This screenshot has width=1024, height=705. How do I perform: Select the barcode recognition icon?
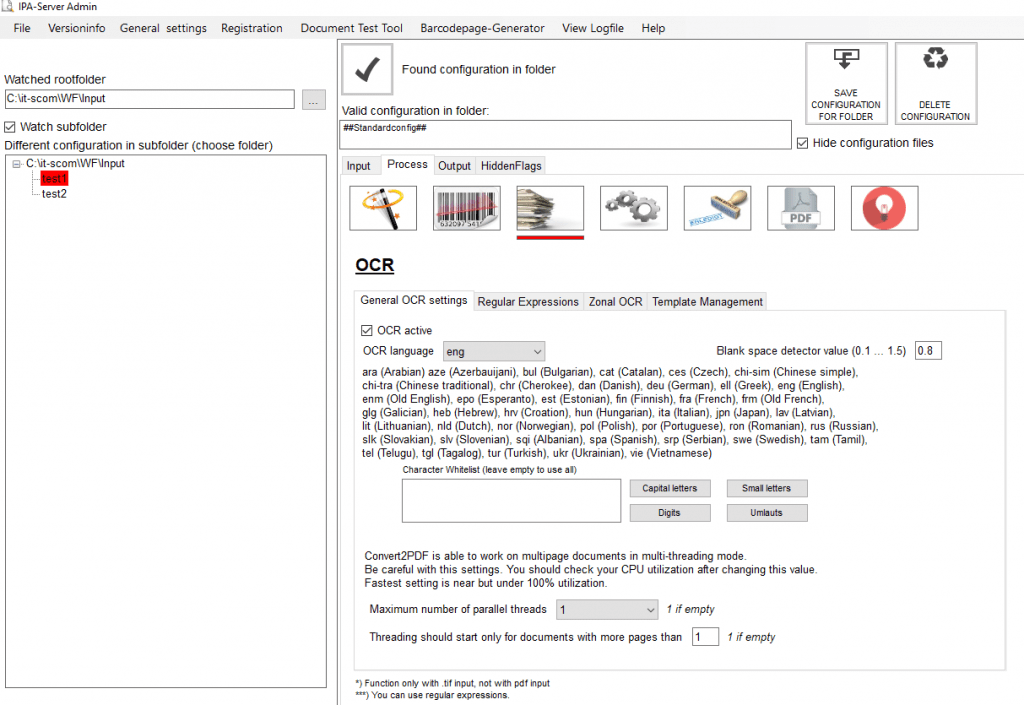[x=466, y=208]
